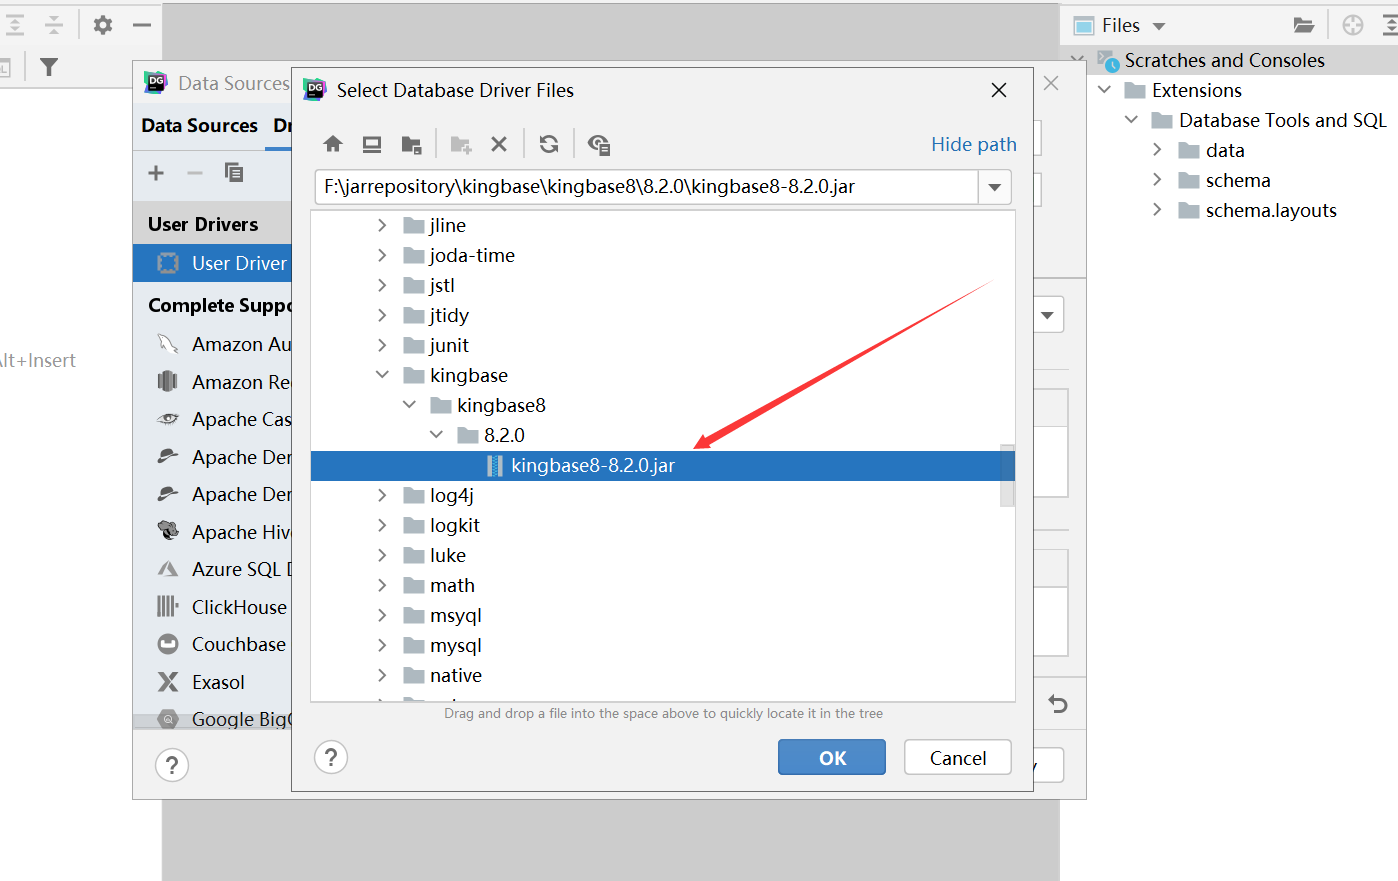Viewport: 1398px width, 881px height.
Task: Click the desktop directory icon
Action: click(372, 144)
